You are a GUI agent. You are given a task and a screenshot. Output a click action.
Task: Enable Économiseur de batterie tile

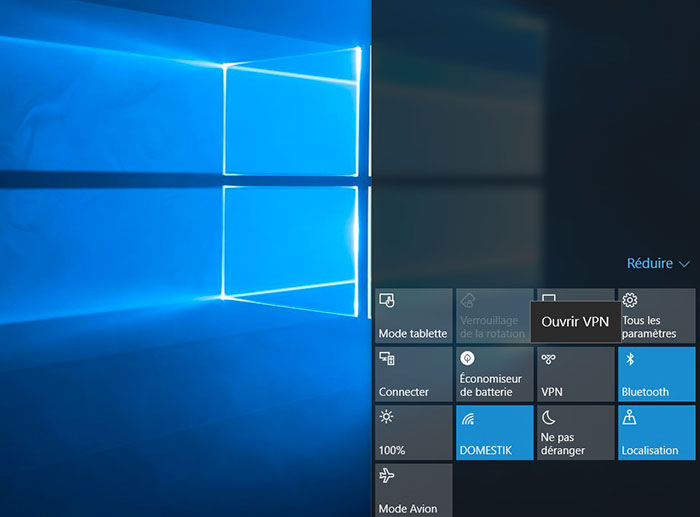click(x=495, y=374)
